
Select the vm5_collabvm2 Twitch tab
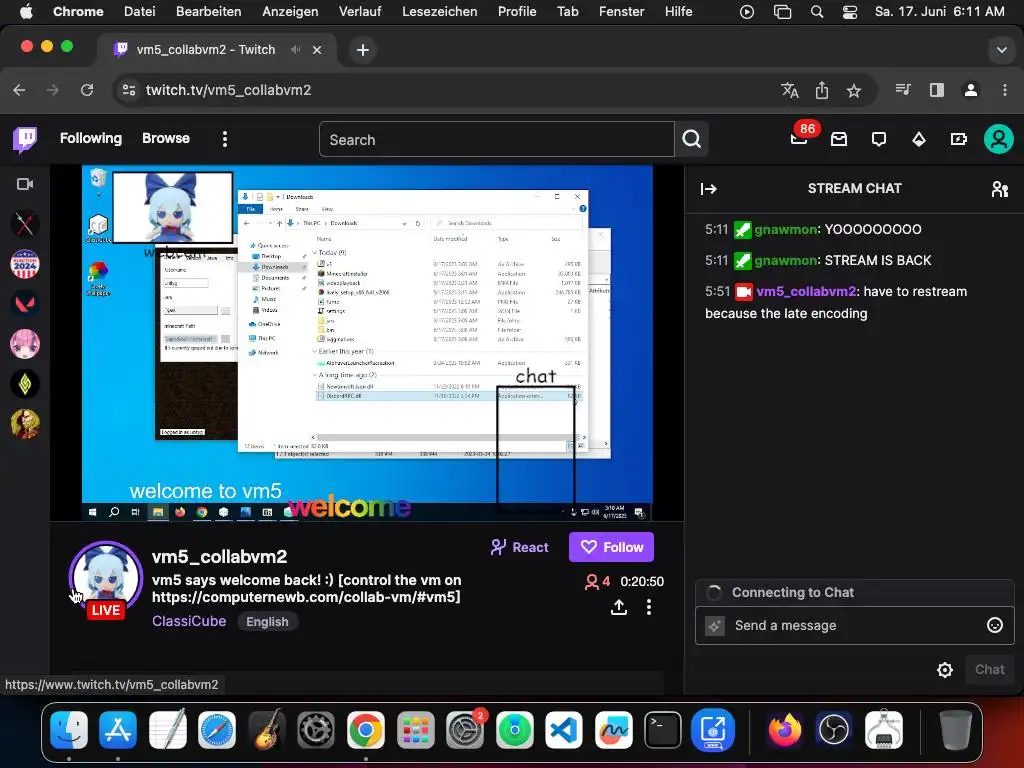click(217, 50)
